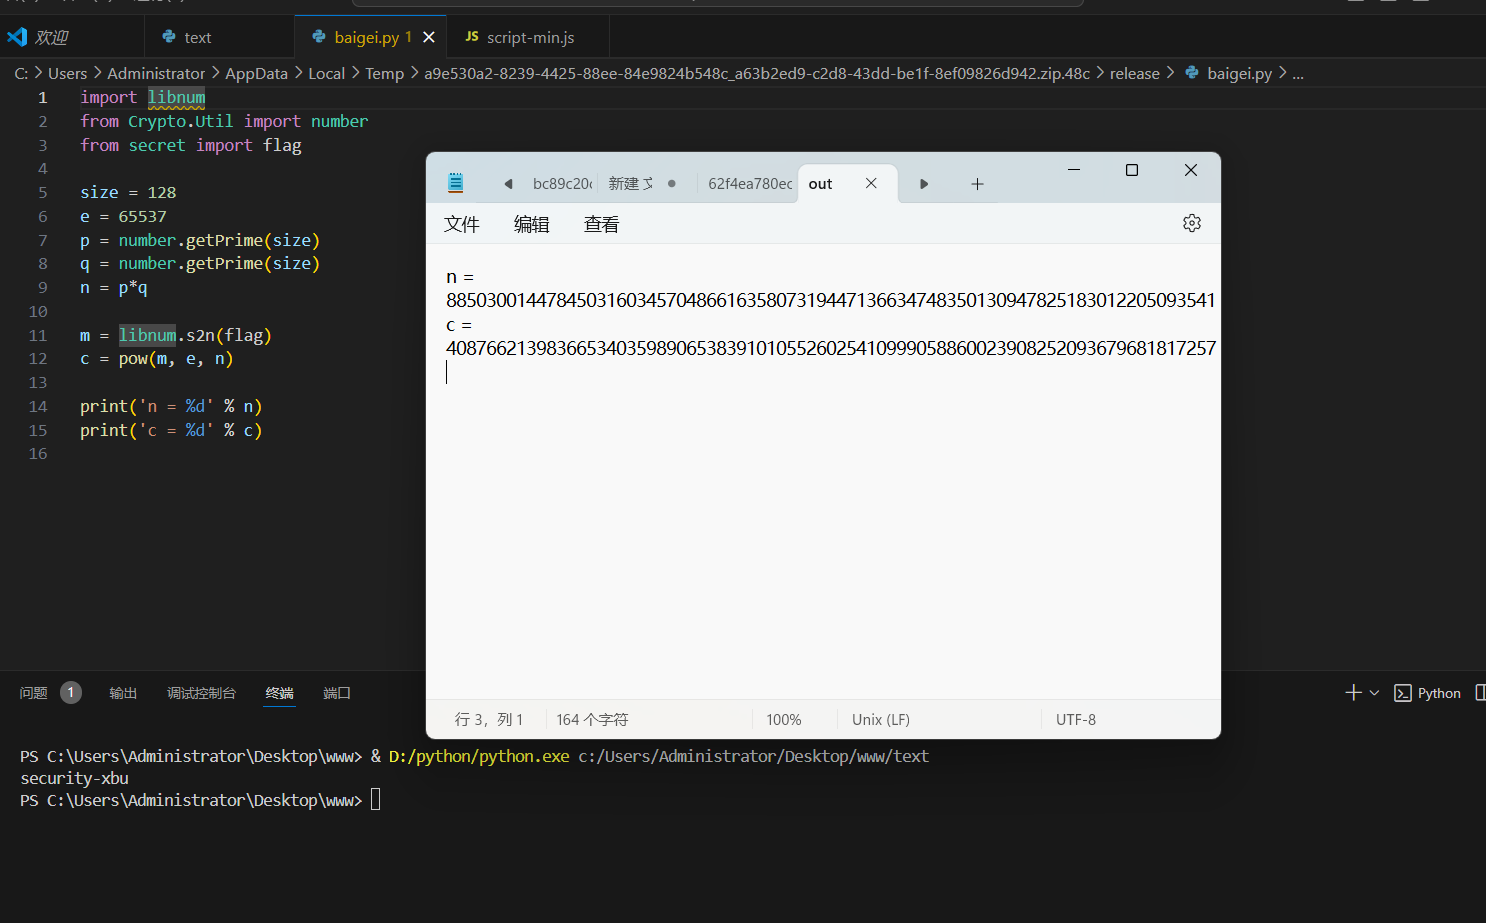Close the Notepad window
Viewport: 1486px width, 923px height.
(1191, 170)
